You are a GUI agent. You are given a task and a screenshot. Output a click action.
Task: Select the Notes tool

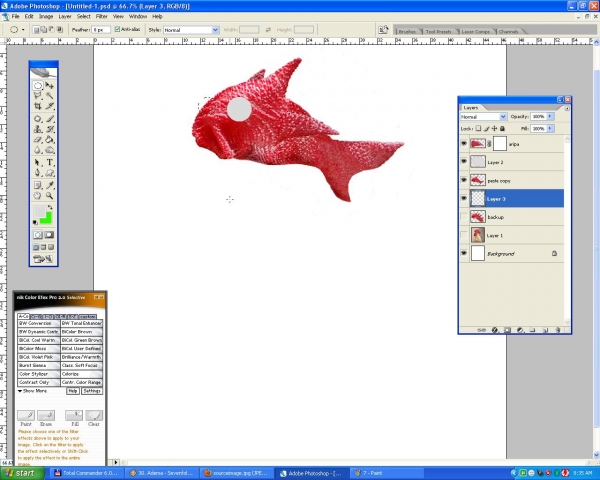click(38, 186)
